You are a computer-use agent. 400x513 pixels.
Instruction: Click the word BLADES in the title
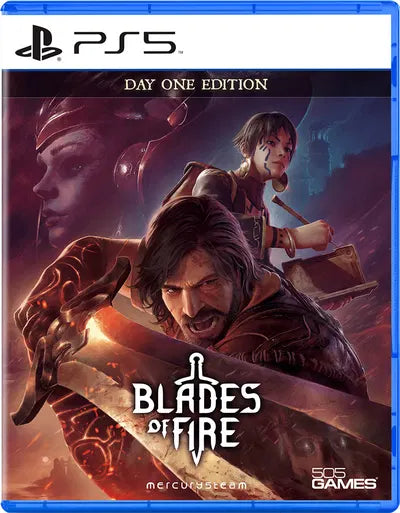196,398
